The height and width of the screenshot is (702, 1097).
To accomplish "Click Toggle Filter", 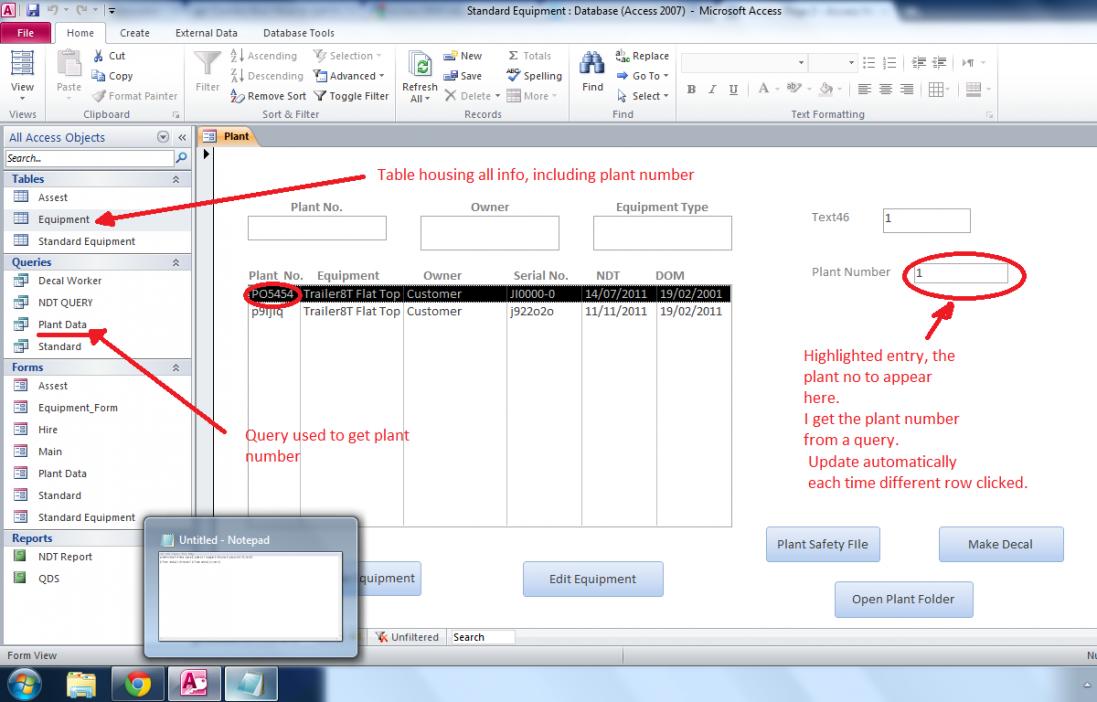I will pyautogui.click(x=351, y=96).
